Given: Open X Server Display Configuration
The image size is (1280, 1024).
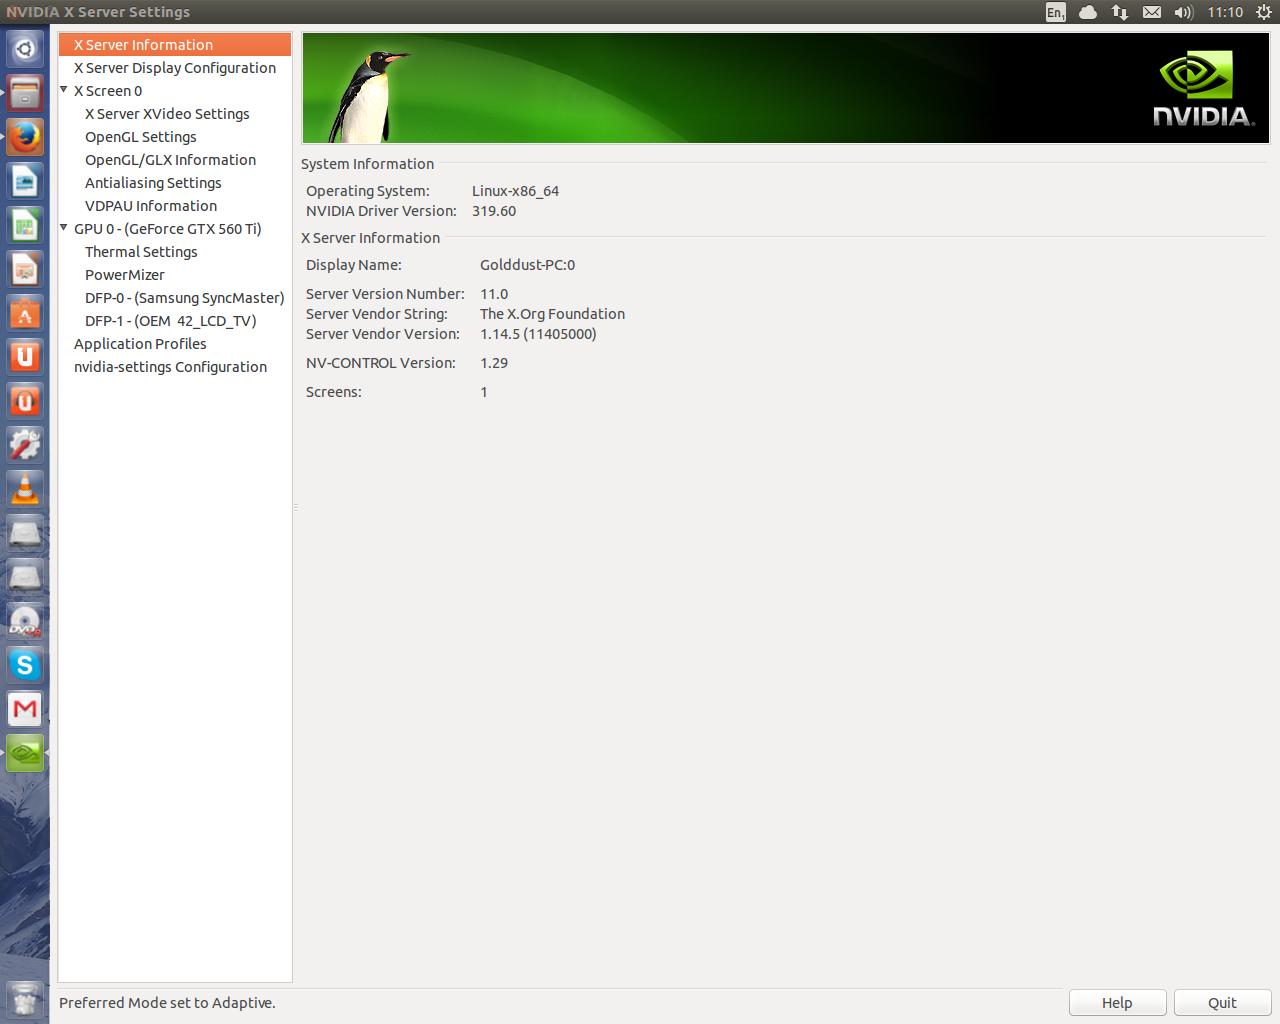Looking at the screenshot, I should point(175,67).
